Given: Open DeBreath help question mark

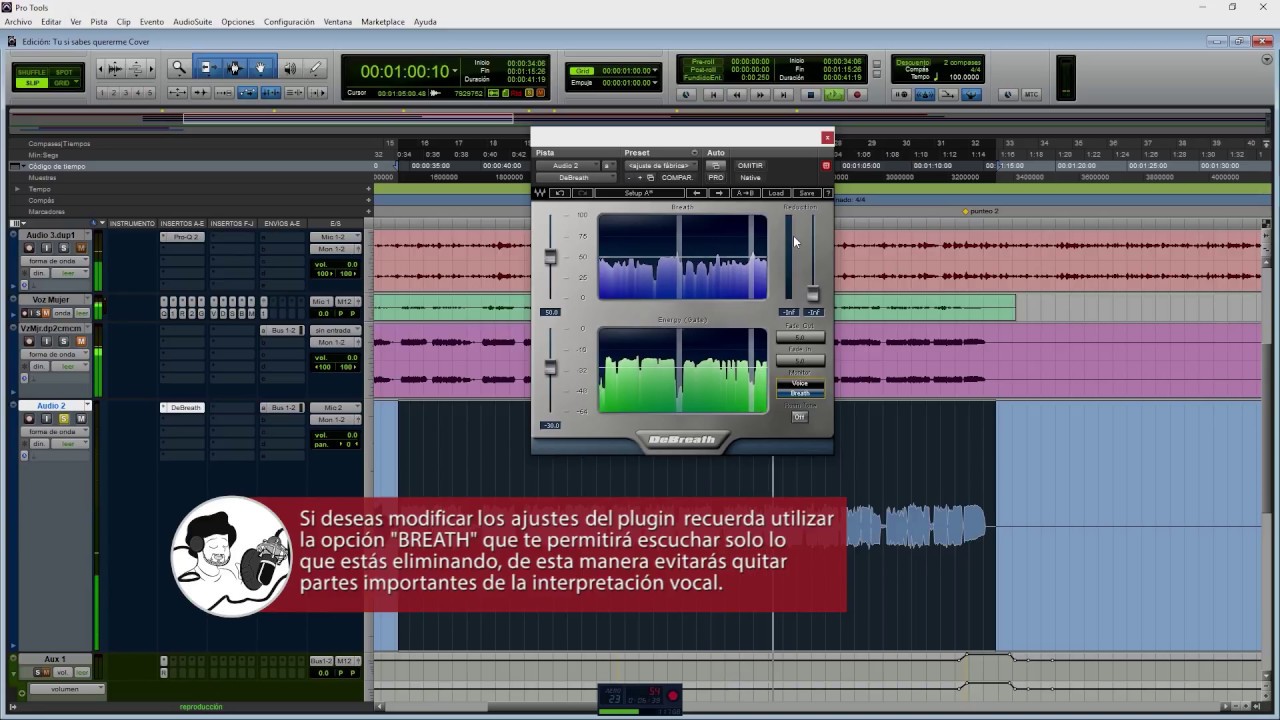Looking at the screenshot, I should pyautogui.click(x=828, y=193).
